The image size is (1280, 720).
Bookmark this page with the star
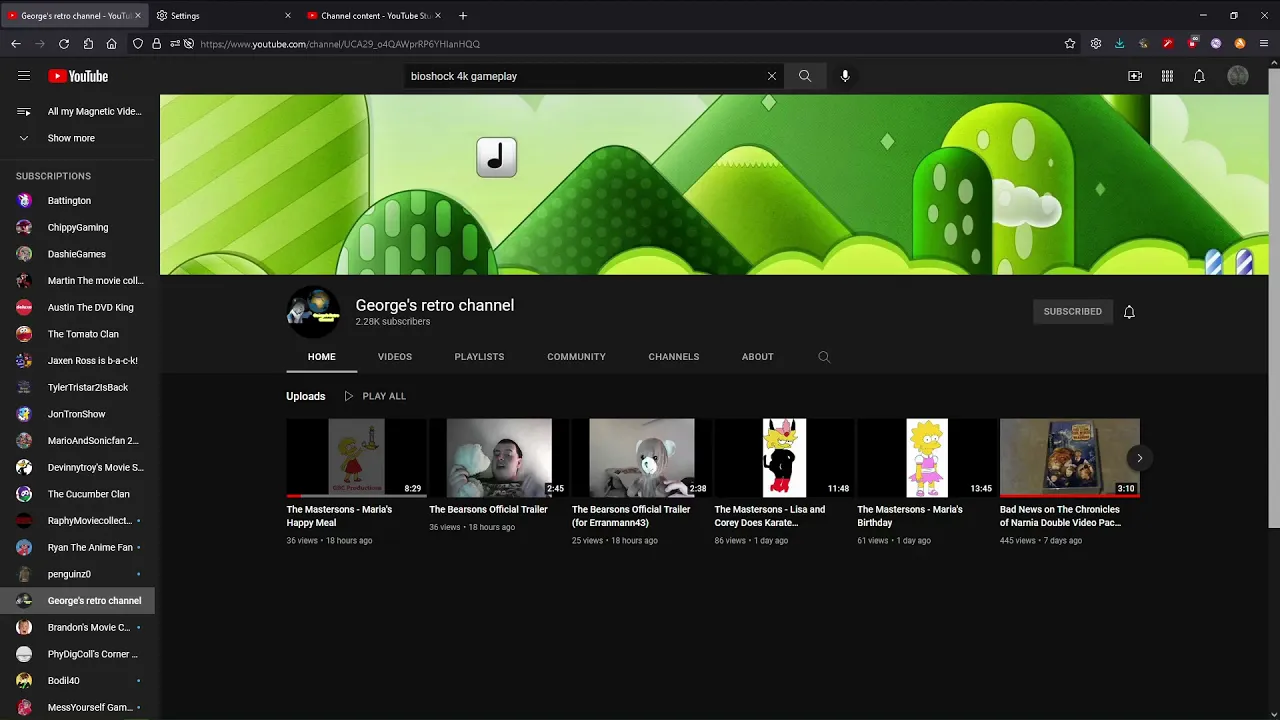tap(1070, 44)
